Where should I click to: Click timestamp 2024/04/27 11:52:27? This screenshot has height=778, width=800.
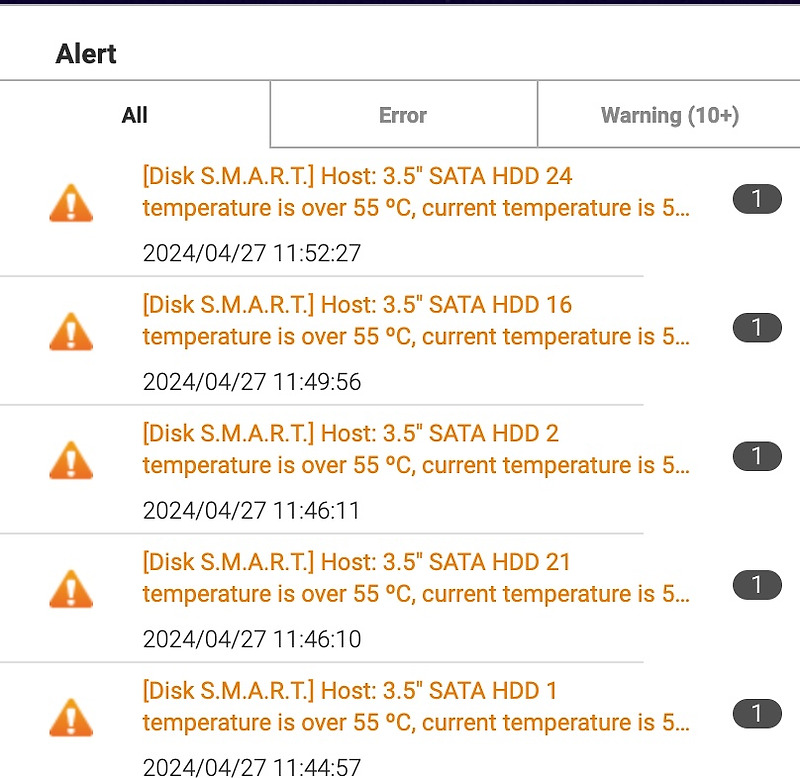(x=252, y=253)
